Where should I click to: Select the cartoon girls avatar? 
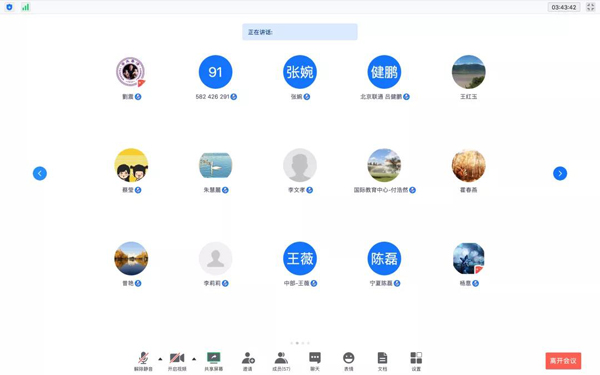click(x=131, y=165)
